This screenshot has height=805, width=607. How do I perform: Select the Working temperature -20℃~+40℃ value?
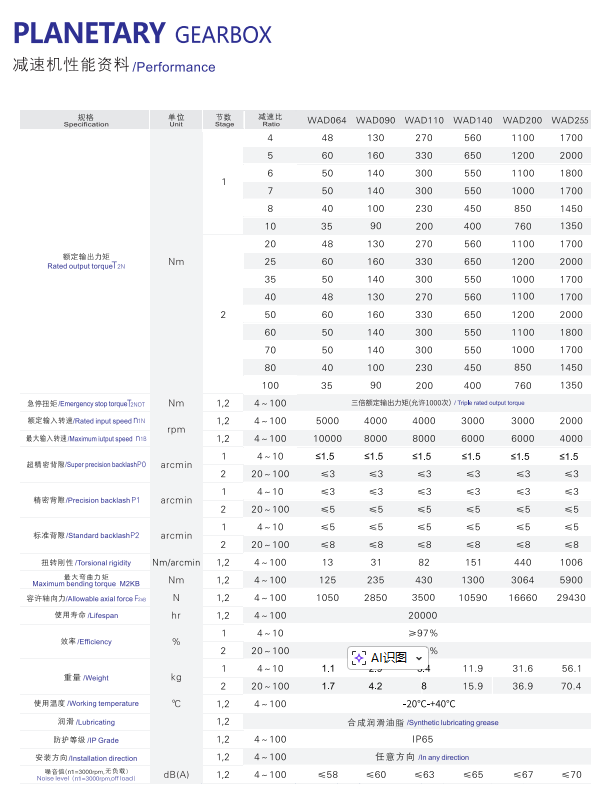423,704
